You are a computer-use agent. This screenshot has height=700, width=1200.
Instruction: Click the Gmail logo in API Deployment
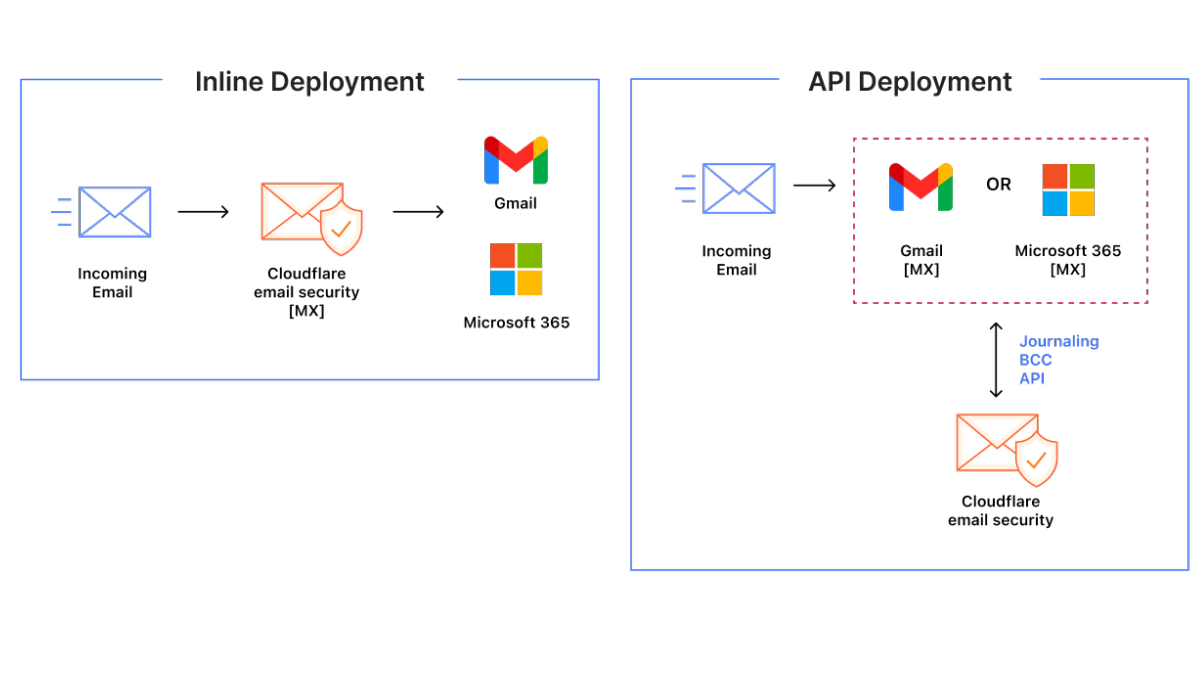tap(921, 187)
